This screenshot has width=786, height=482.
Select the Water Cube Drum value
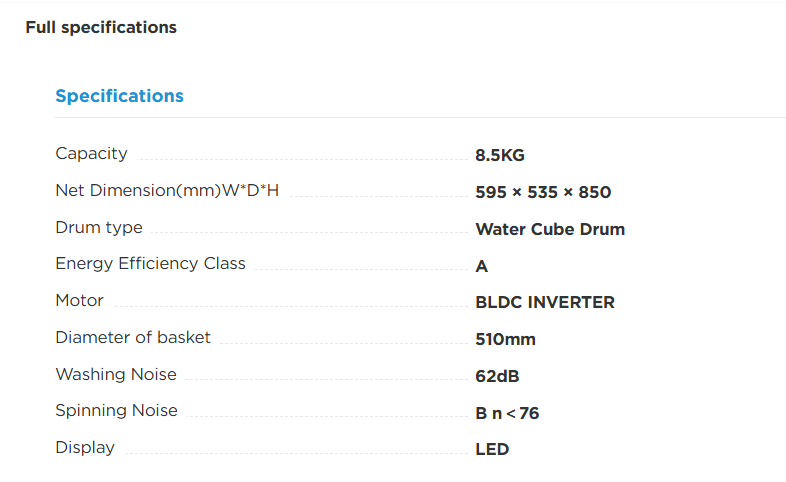(x=550, y=229)
